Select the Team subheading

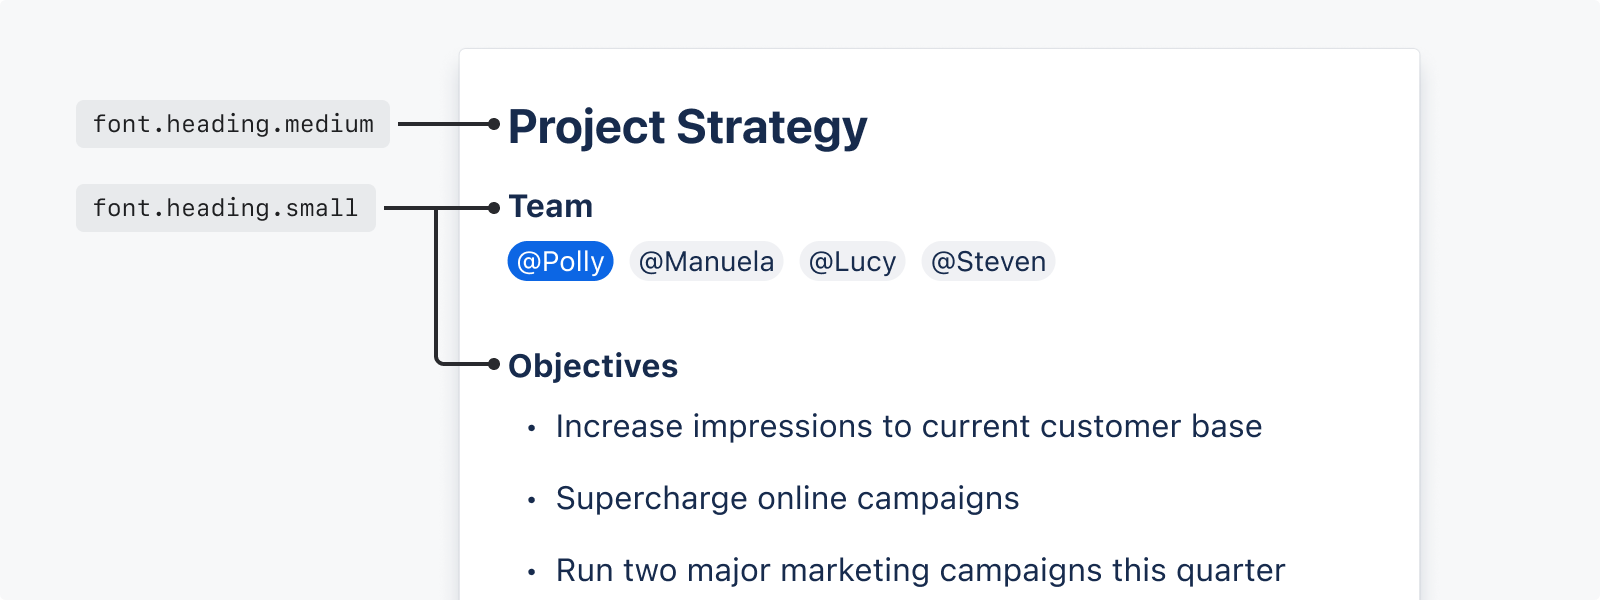(551, 206)
